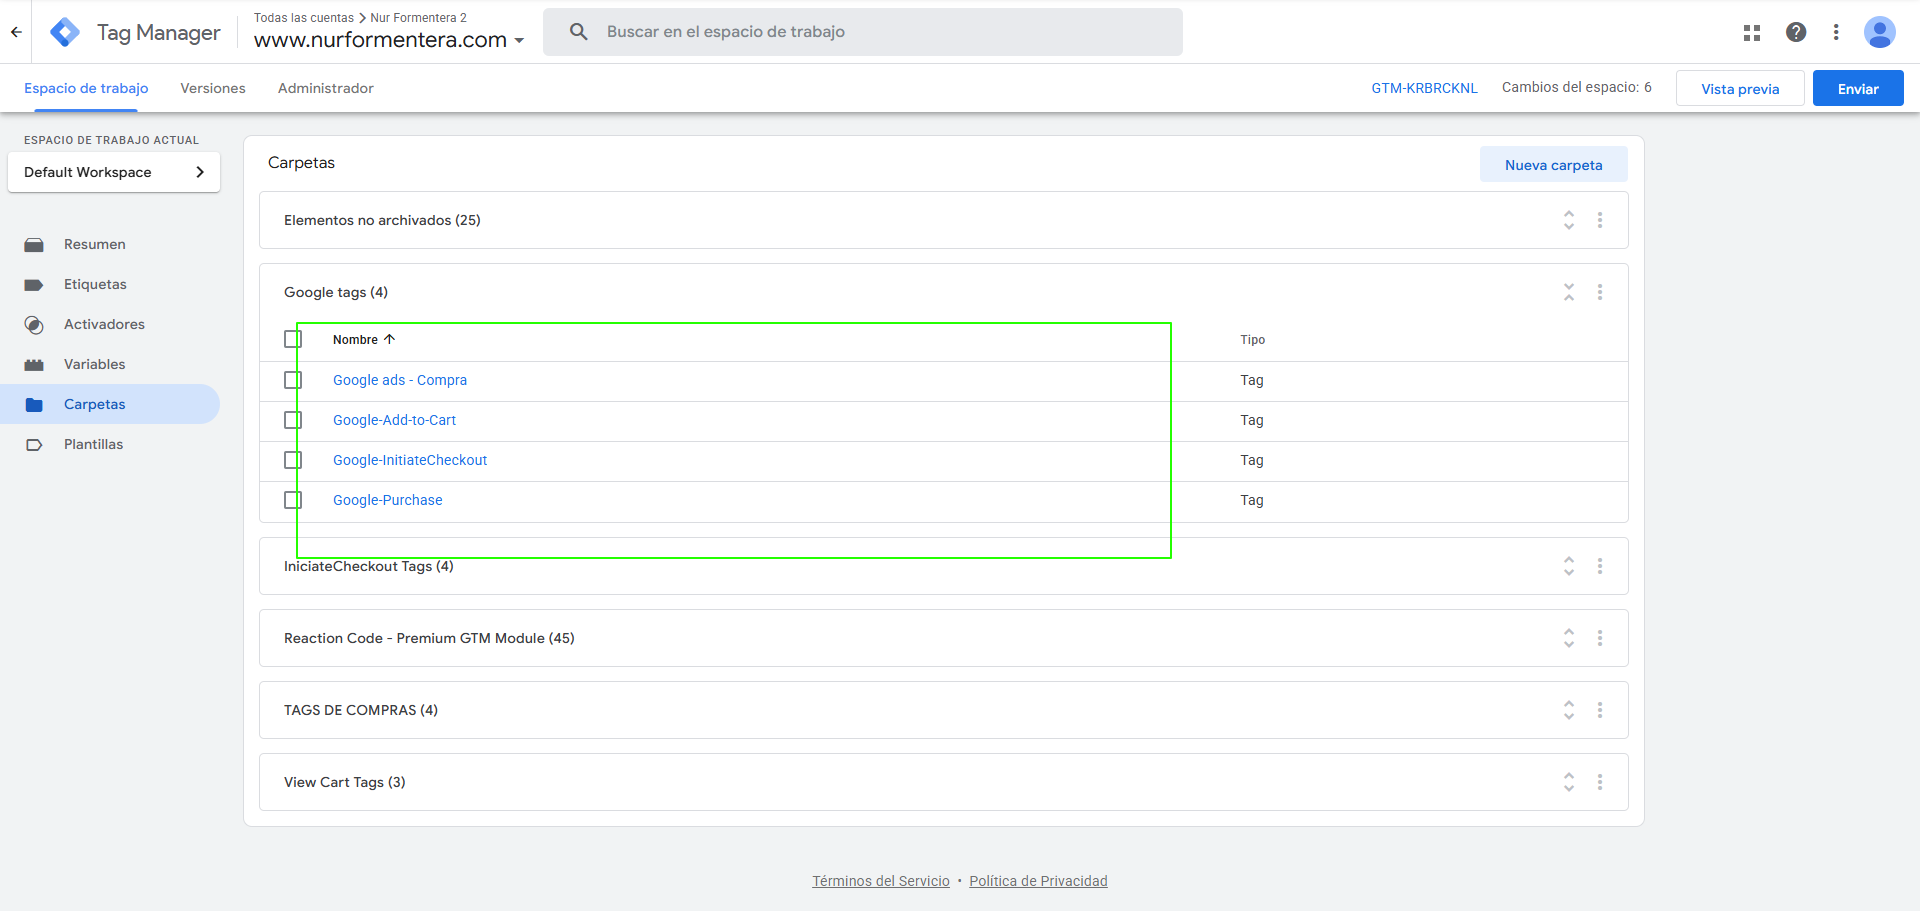The height and width of the screenshot is (911, 1920).
Task: Check the Google-InitiateCheckout row checkbox
Action: 293,460
